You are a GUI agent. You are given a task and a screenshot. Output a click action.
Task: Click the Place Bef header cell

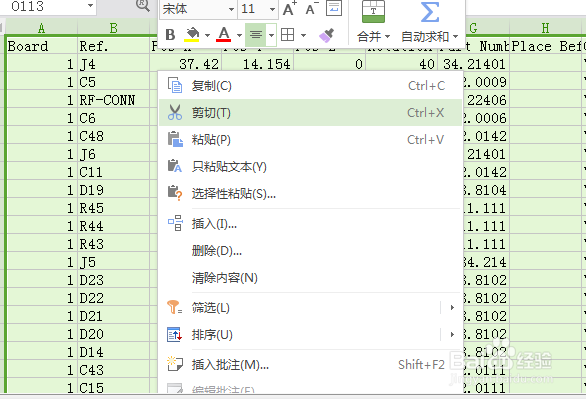(545, 46)
